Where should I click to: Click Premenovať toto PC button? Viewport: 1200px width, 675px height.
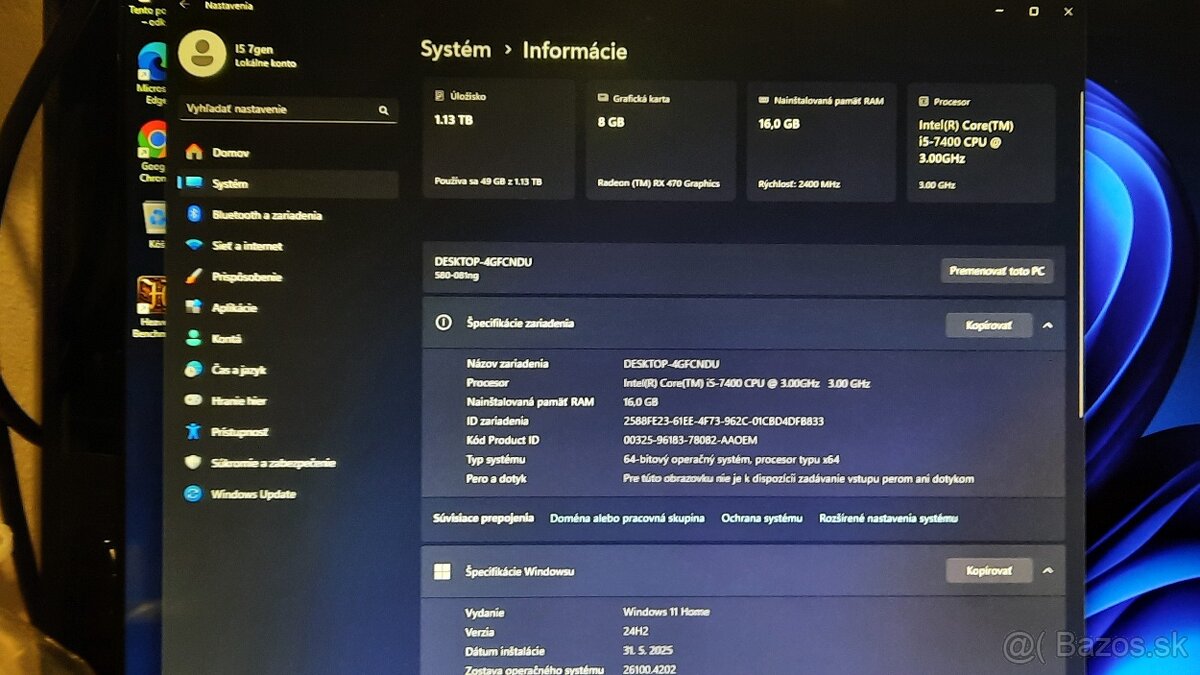tap(997, 271)
